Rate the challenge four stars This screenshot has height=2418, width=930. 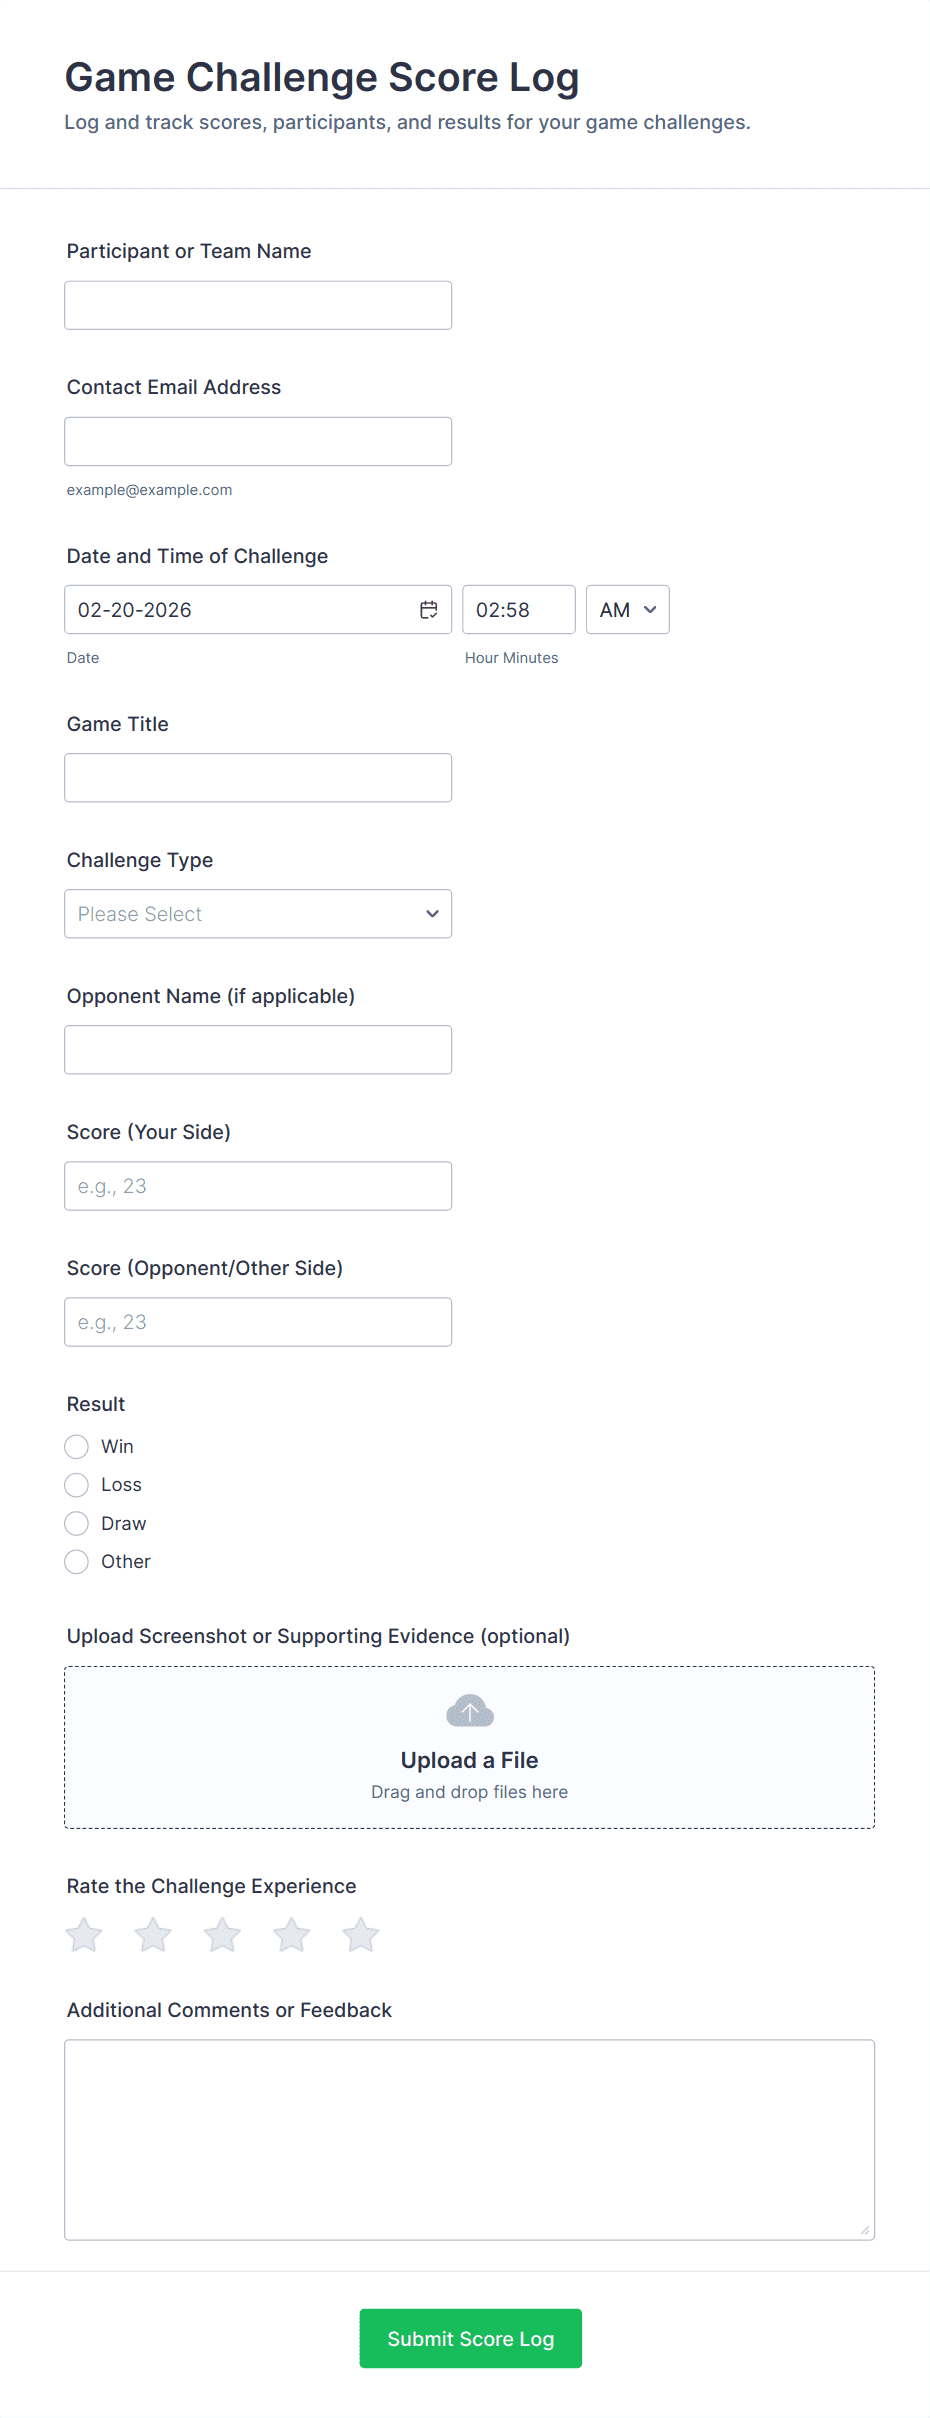point(291,1935)
